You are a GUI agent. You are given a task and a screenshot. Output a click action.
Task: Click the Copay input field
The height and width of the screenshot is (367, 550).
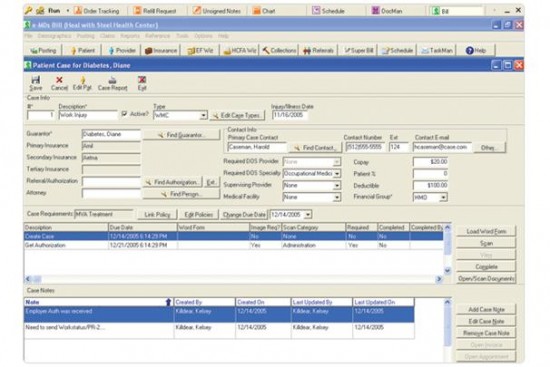pyautogui.click(x=430, y=162)
